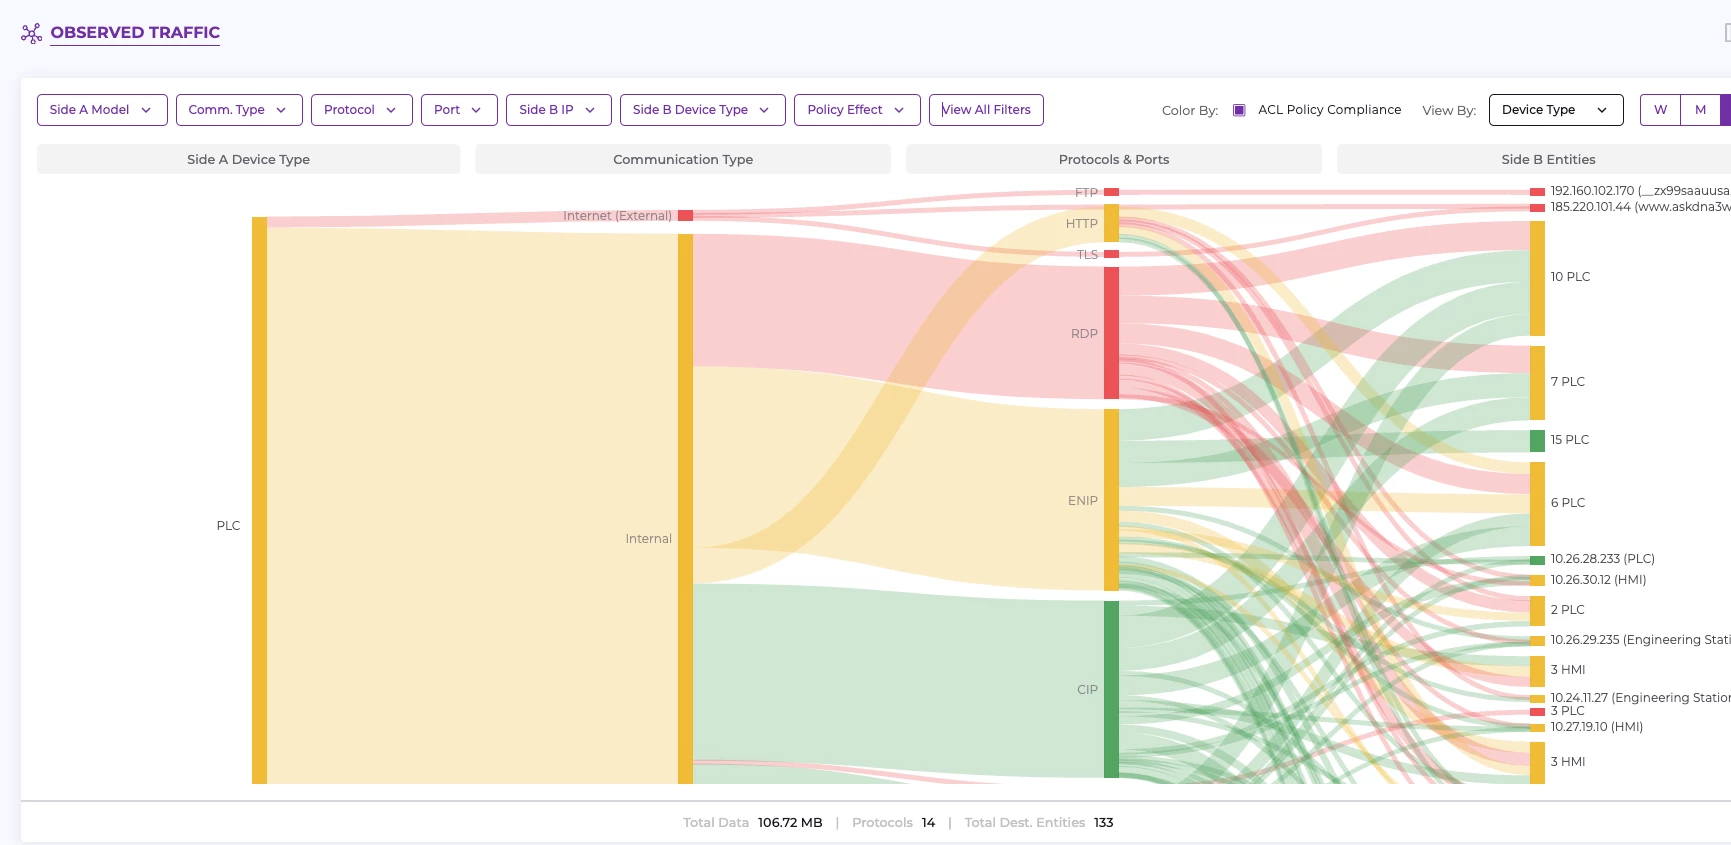Open the View By Device Type combo box
The width and height of the screenshot is (1731, 845).
click(x=1555, y=110)
